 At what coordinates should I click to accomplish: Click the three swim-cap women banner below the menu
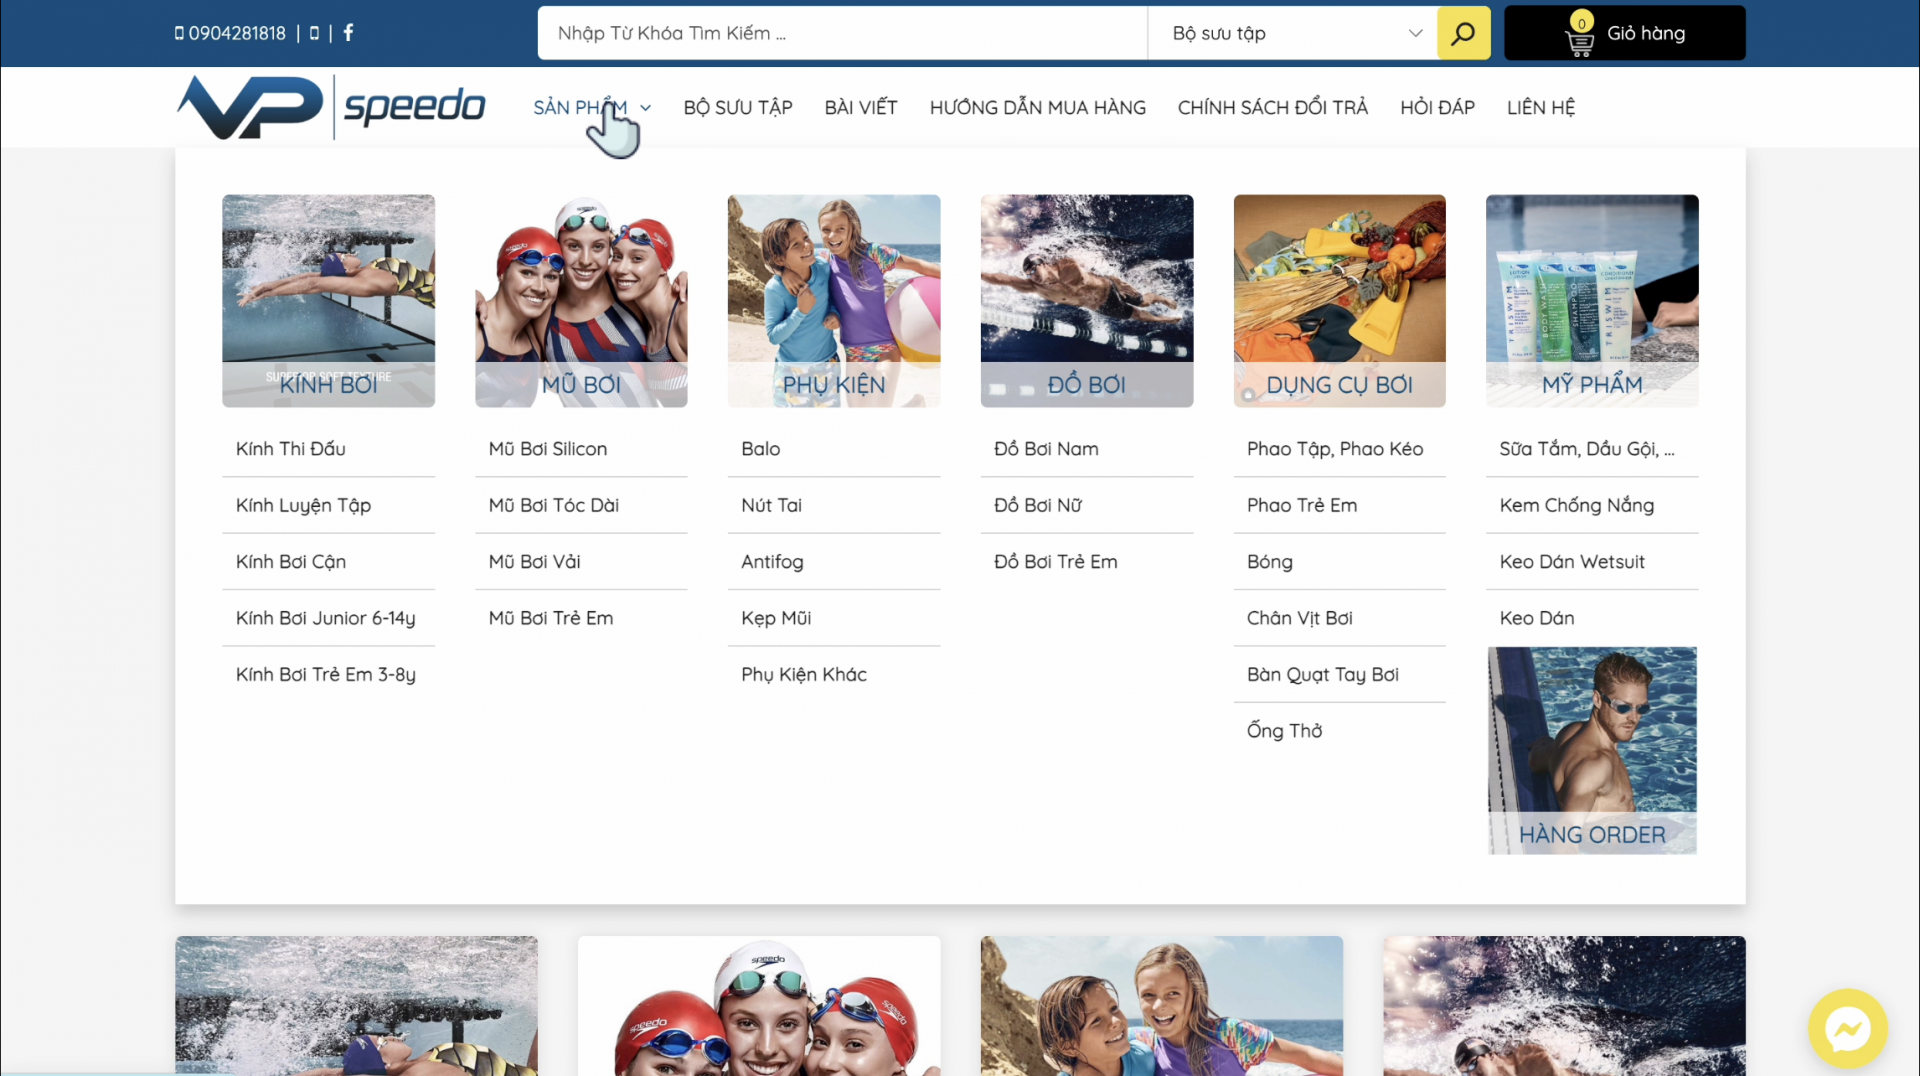pyautogui.click(x=759, y=1006)
